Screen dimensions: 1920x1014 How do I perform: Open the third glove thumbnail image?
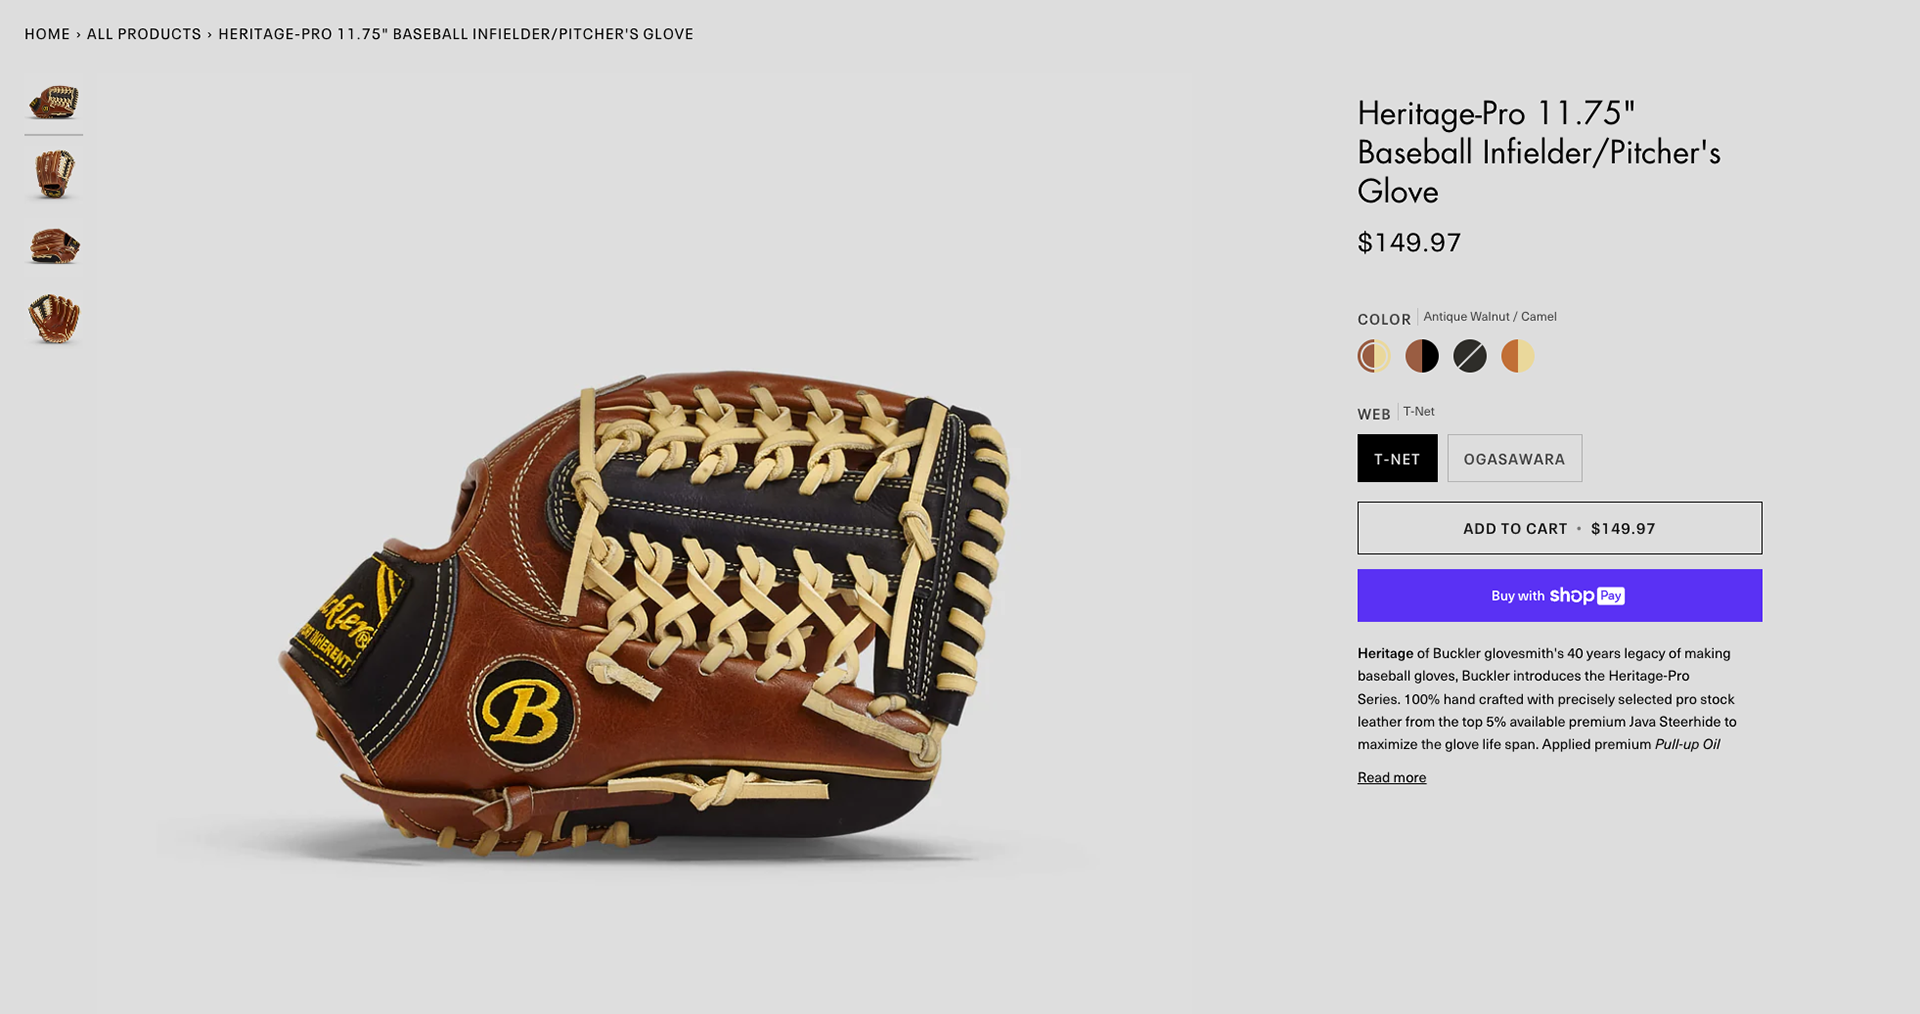coord(54,246)
